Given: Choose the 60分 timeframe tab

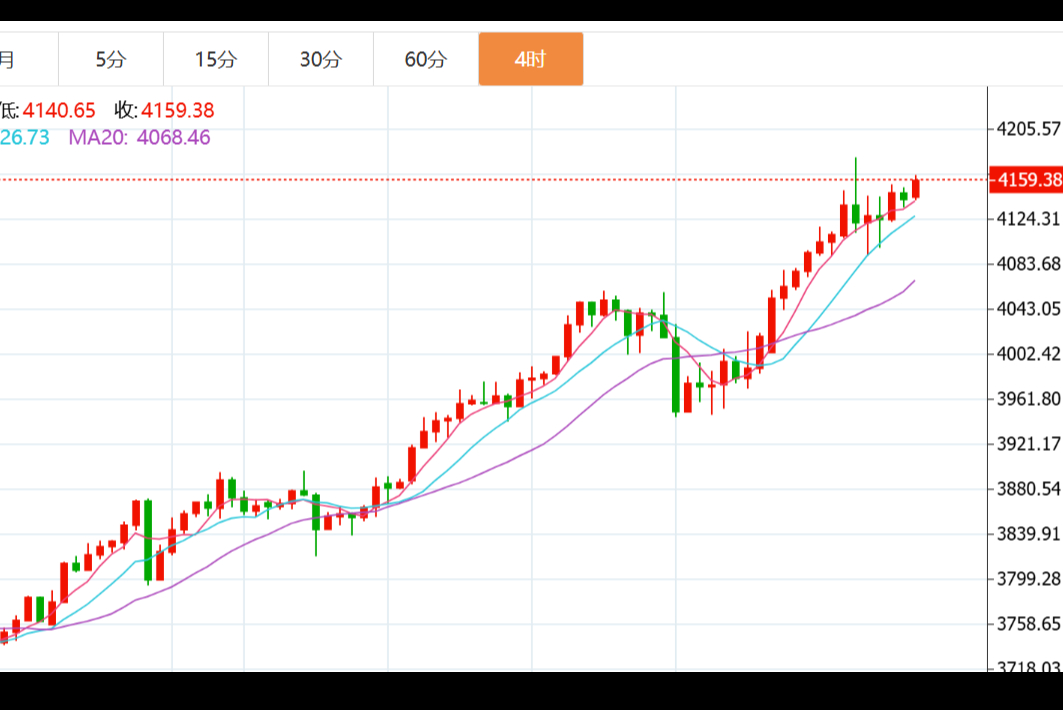Looking at the screenshot, I should [x=426, y=59].
